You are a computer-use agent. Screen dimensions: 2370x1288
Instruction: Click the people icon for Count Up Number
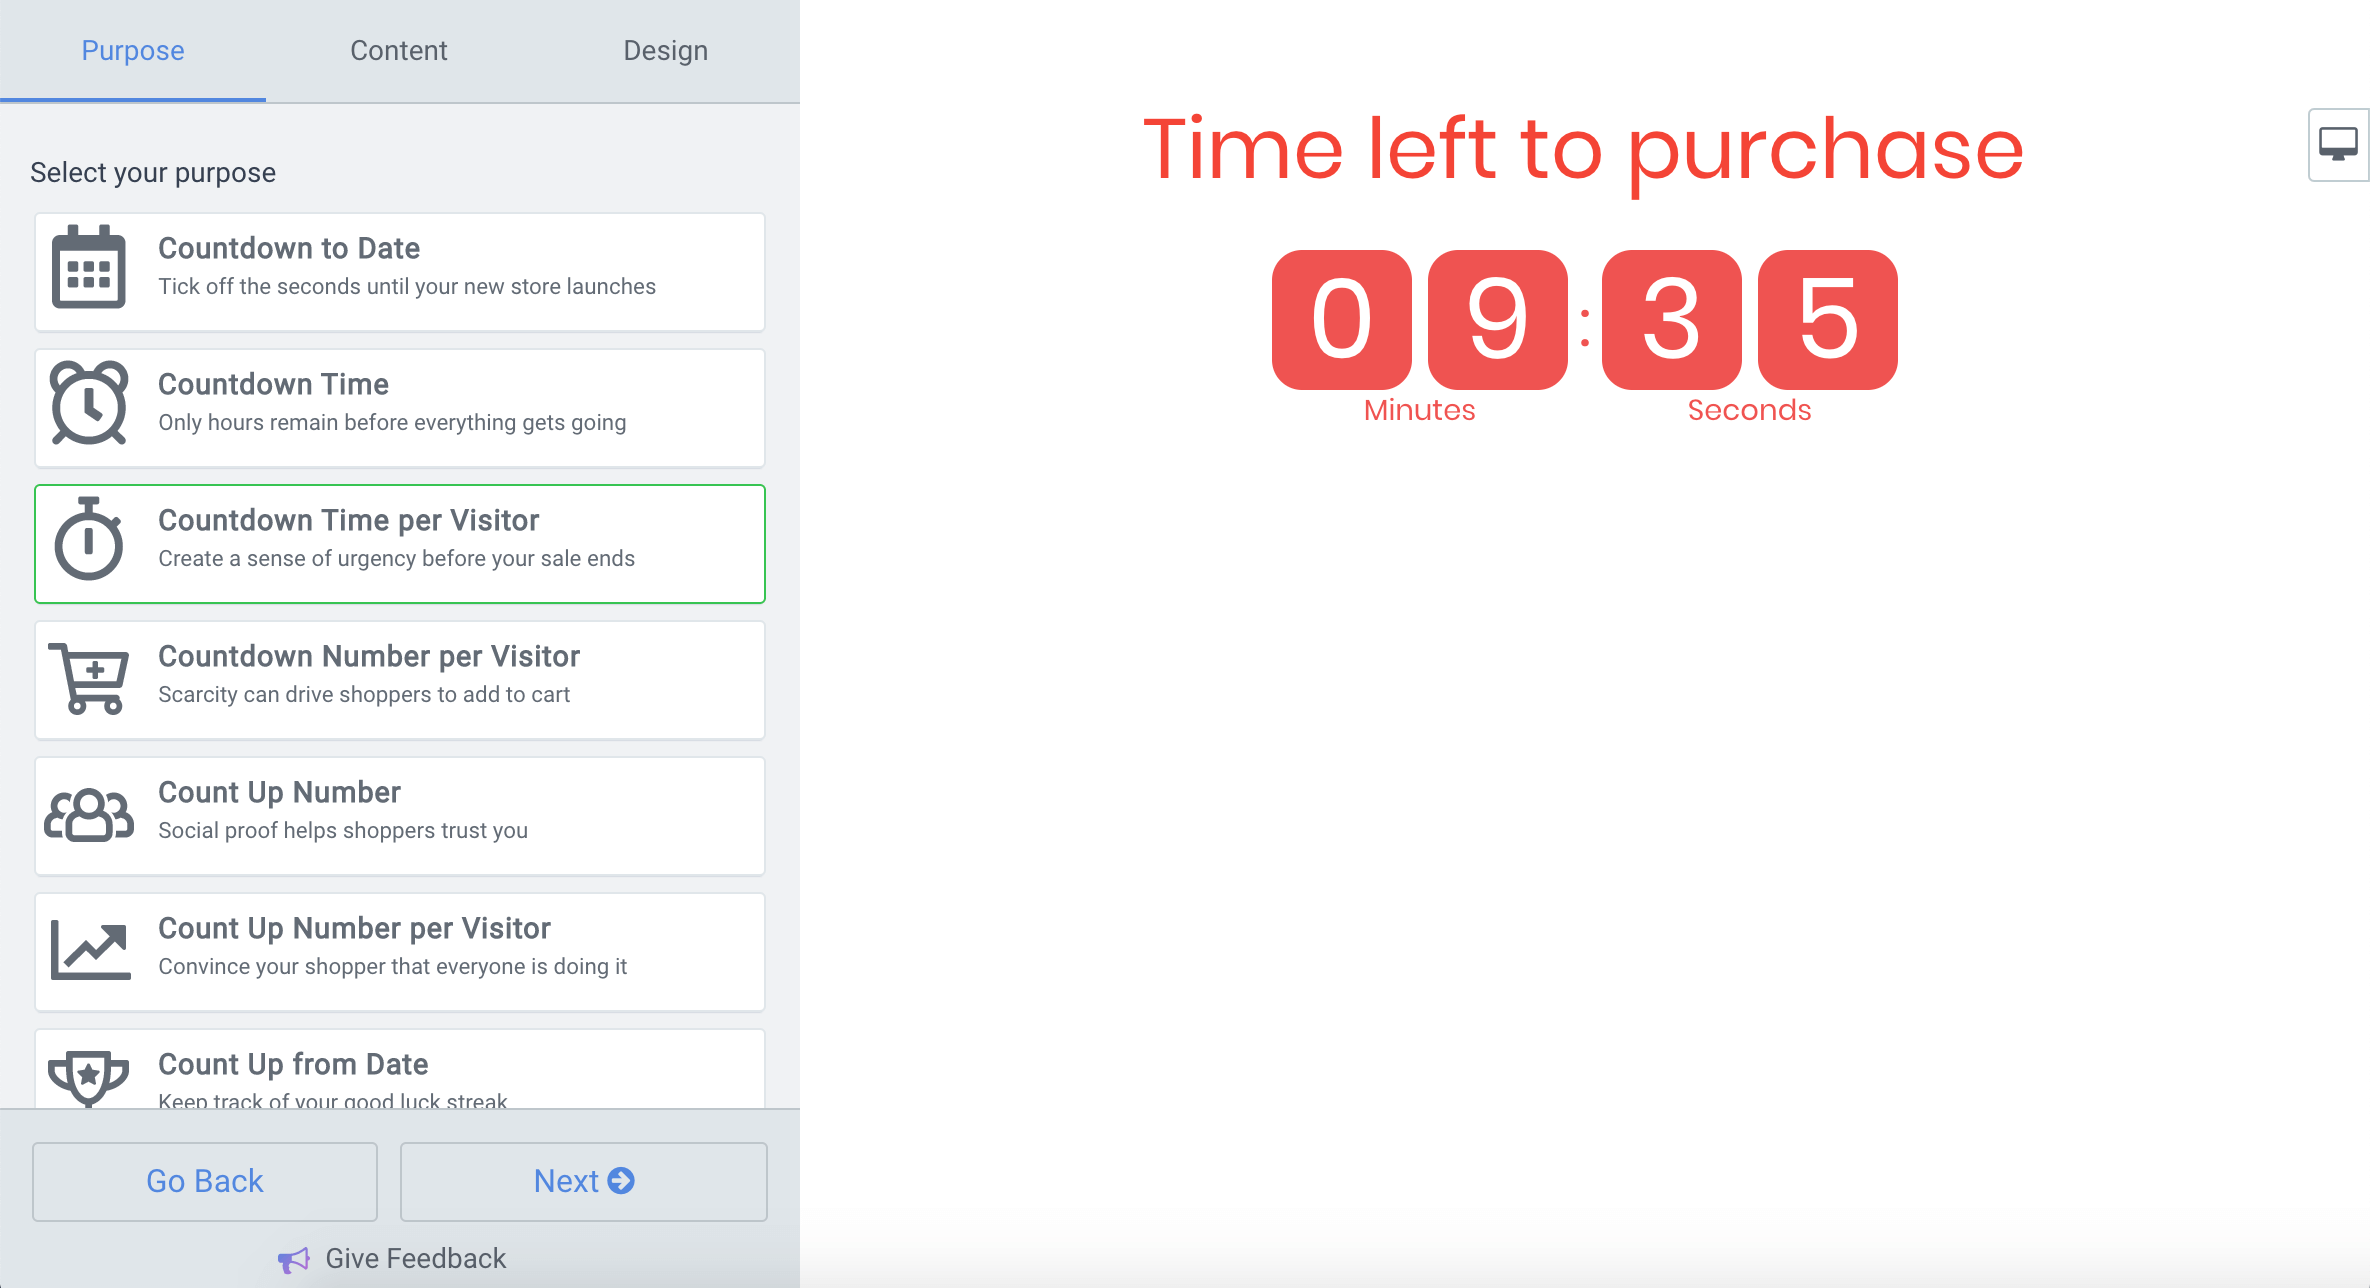pyautogui.click(x=87, y=812)
